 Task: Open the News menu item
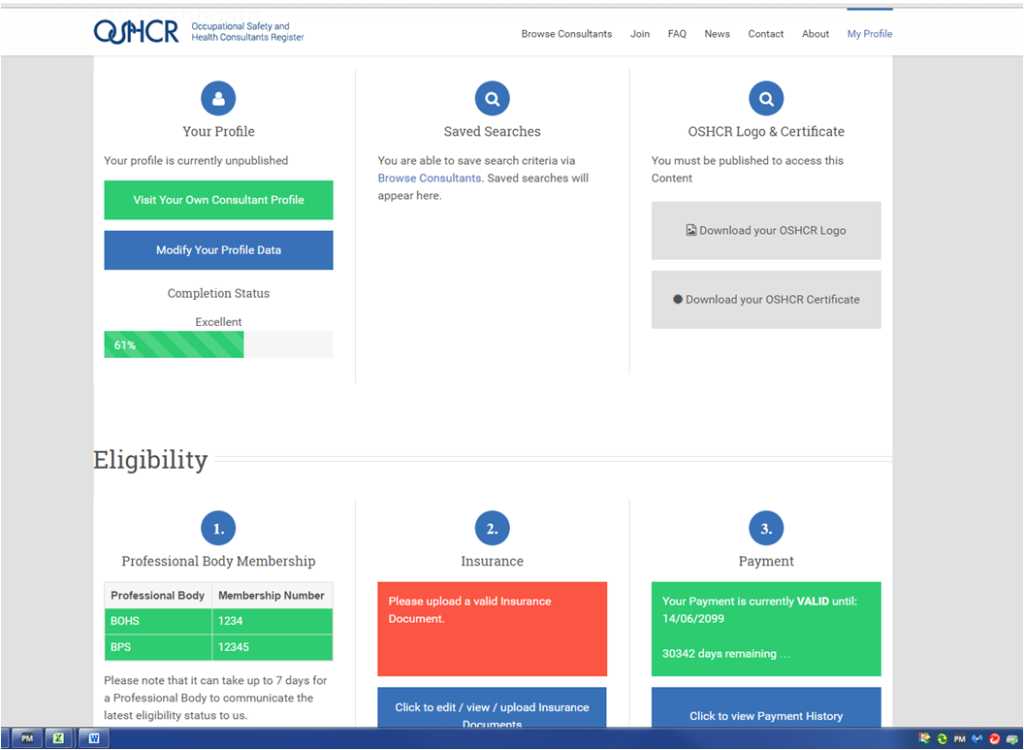pyautogui.click(x=717, y=34)
